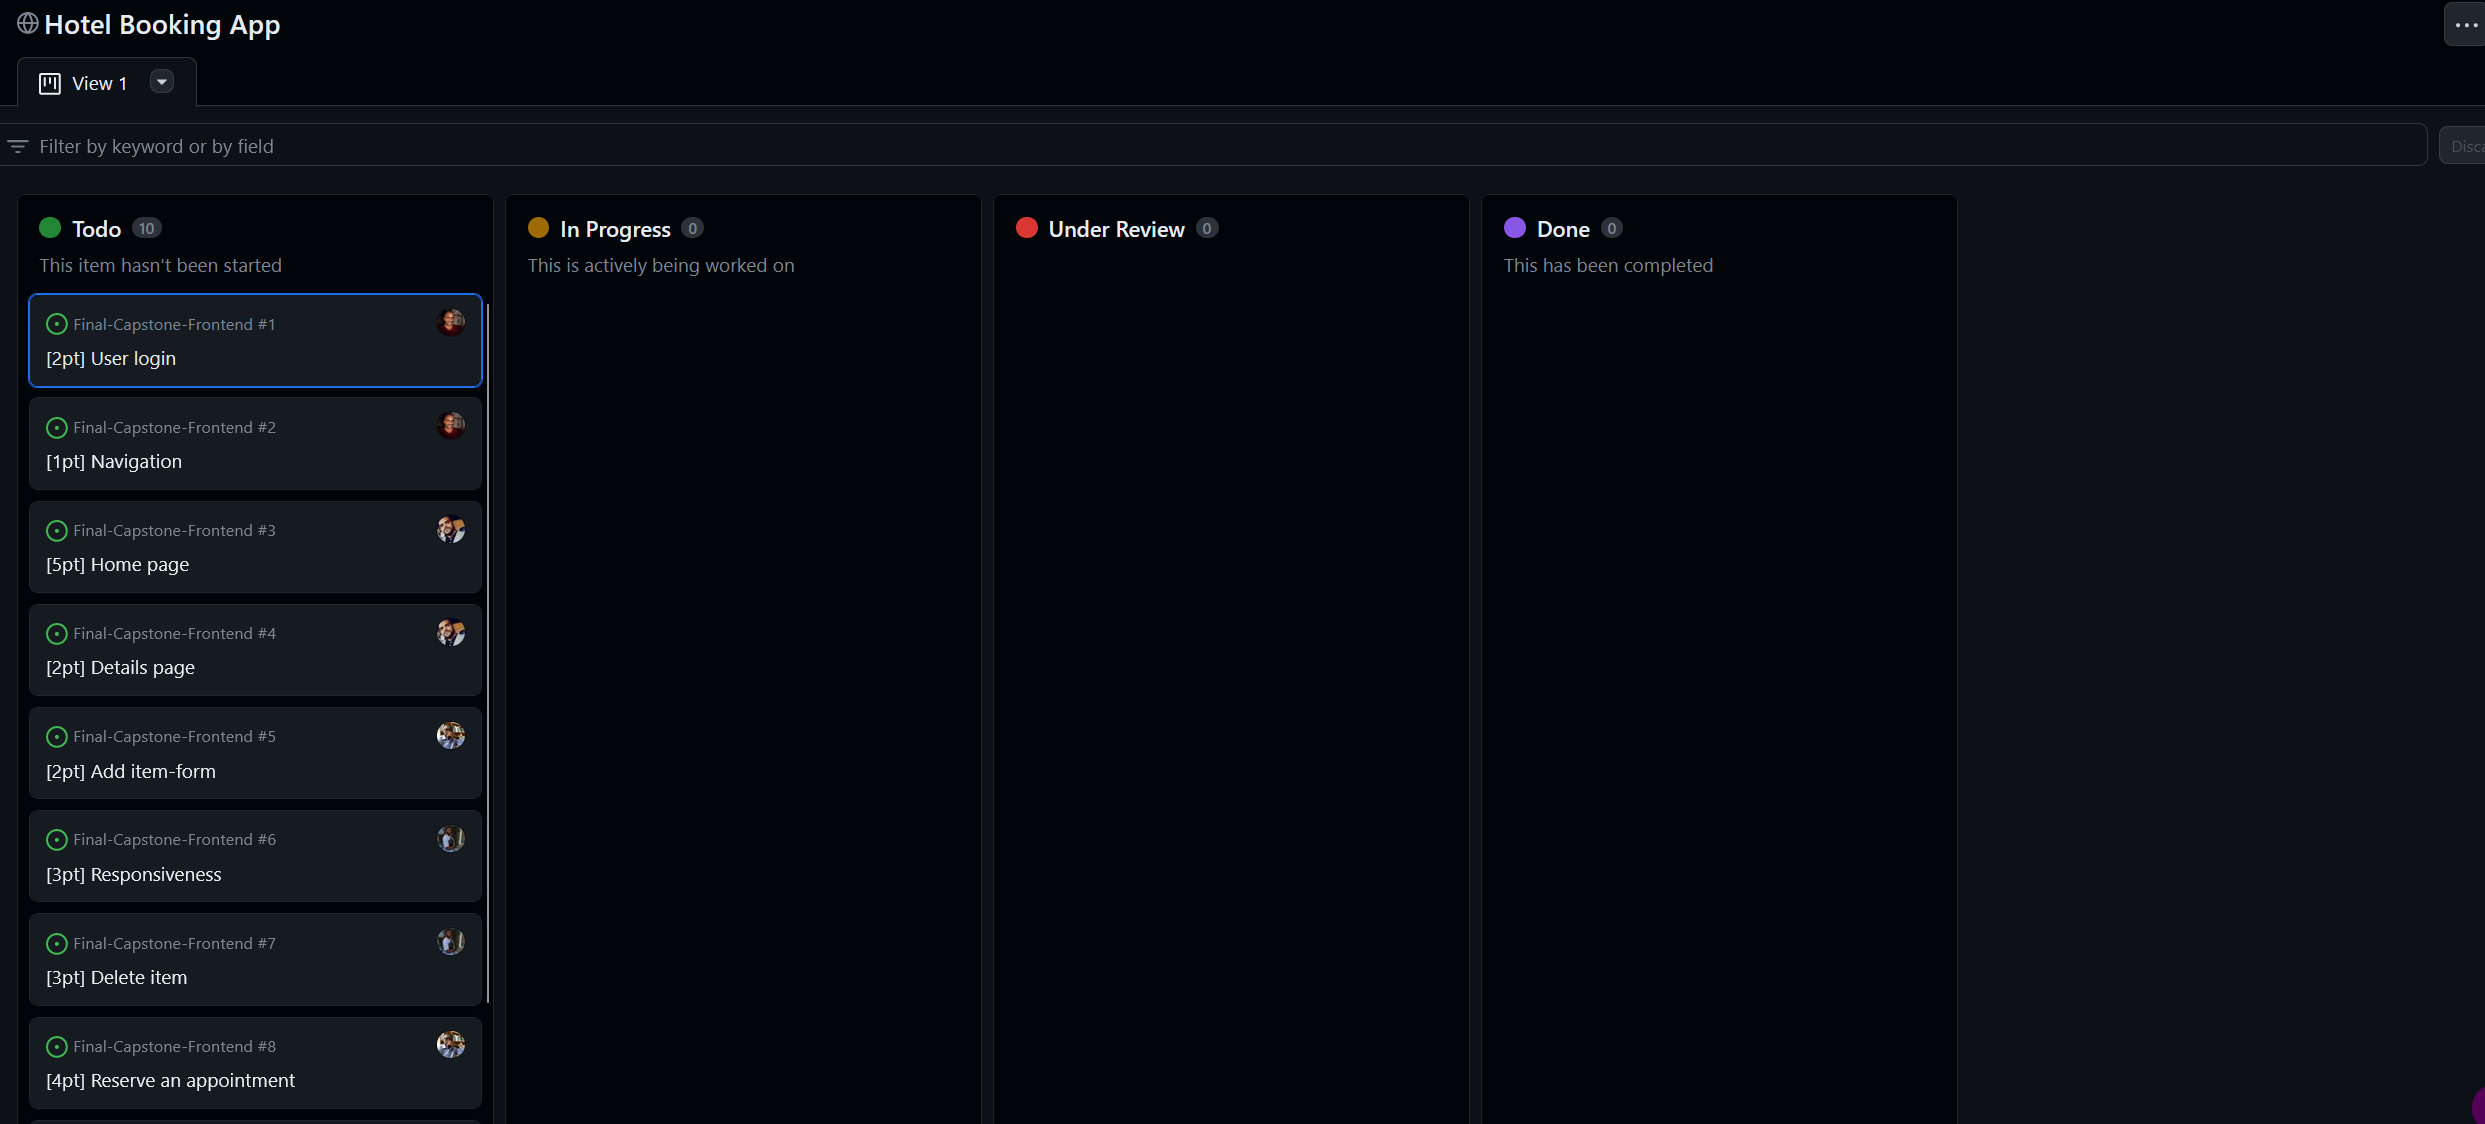Open assignee avatar on Home page card
The image size is (2485, 1124).
450,530
